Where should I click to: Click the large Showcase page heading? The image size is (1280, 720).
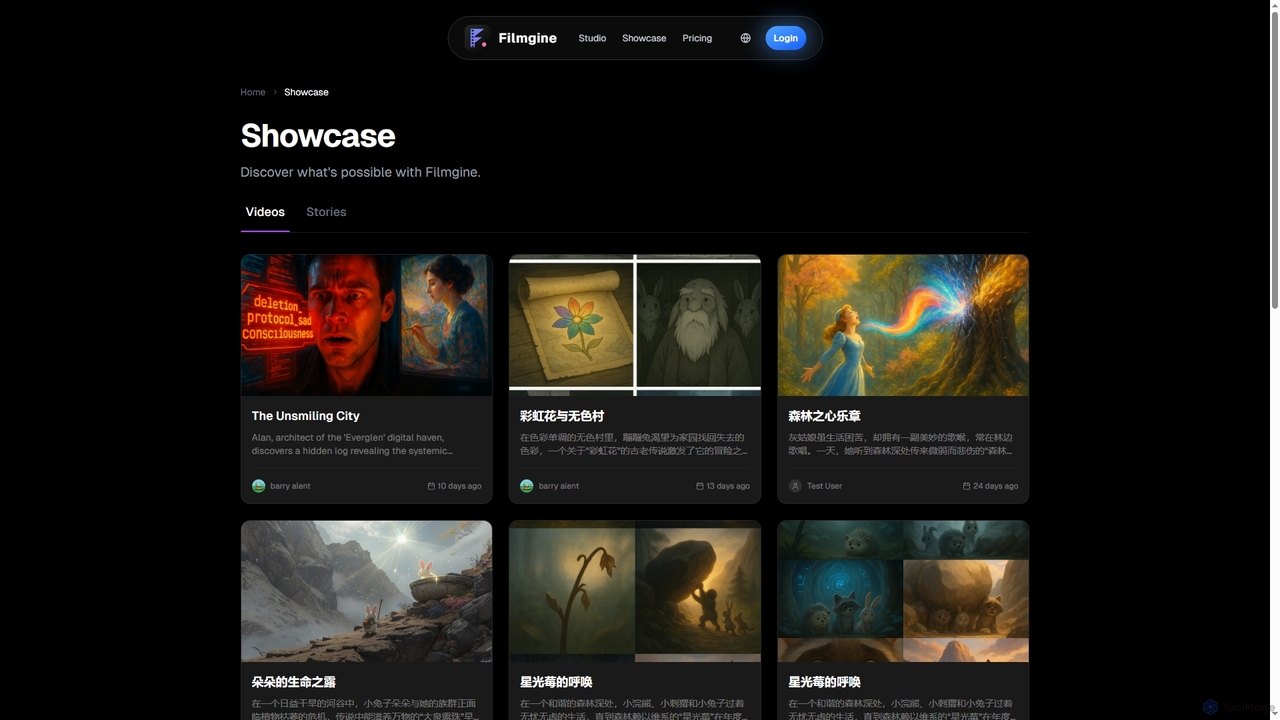318,136
